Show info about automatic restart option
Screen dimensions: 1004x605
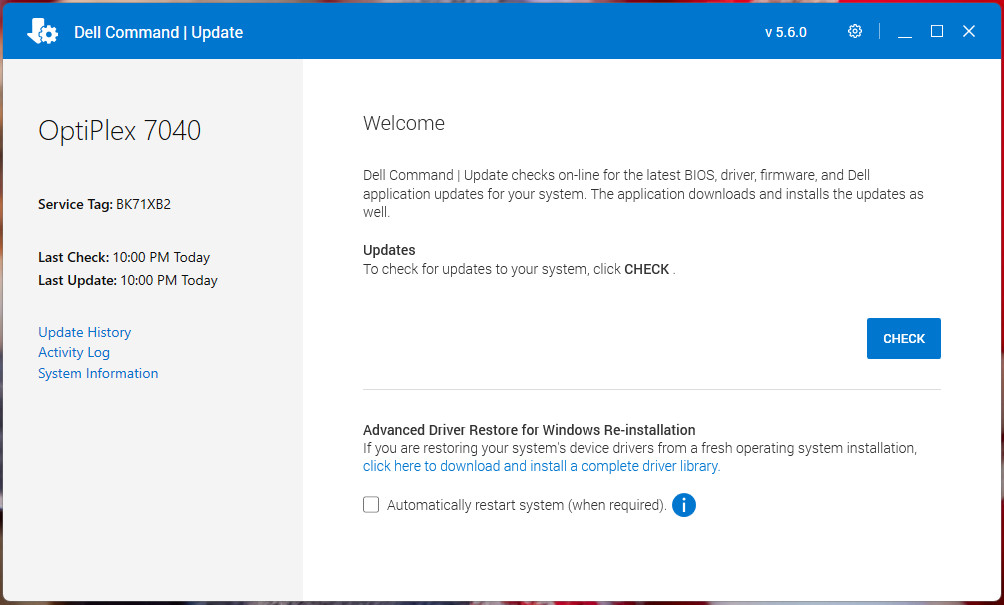[x=684, y=505]
